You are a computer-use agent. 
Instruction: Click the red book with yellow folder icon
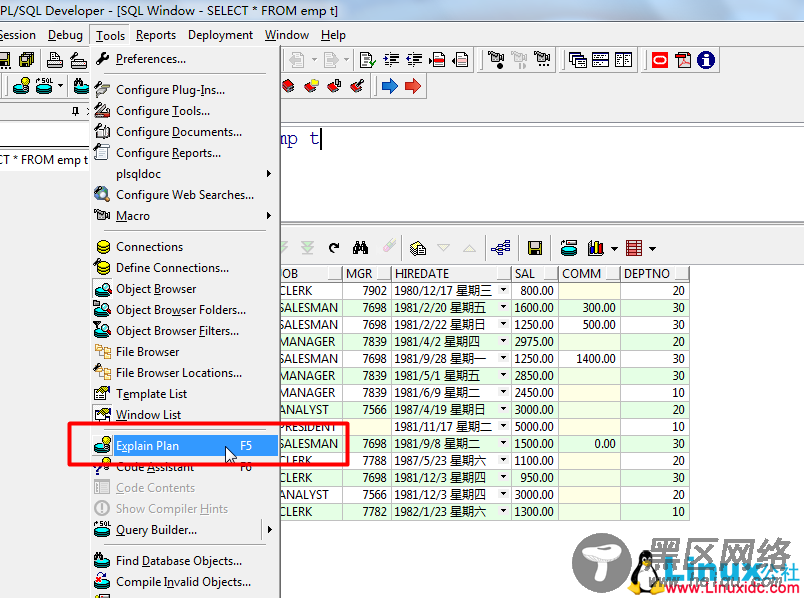311,86
